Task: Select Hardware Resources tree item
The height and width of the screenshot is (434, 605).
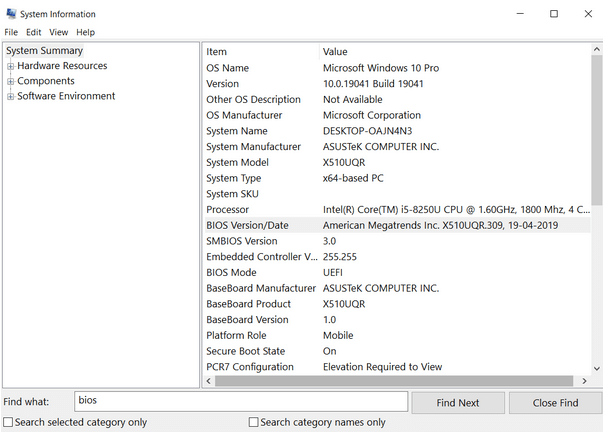Action: click(62, 66)
